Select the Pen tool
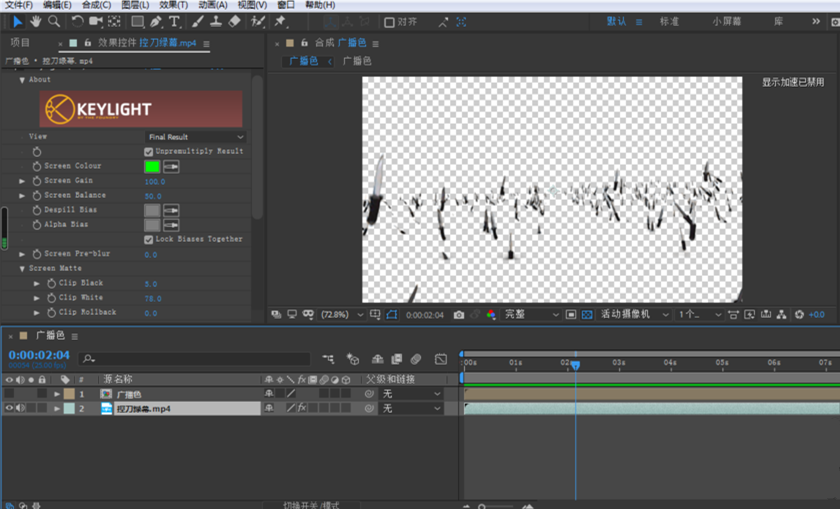Image resolution: width=840 pixels, height=509 pixels. 156,21
